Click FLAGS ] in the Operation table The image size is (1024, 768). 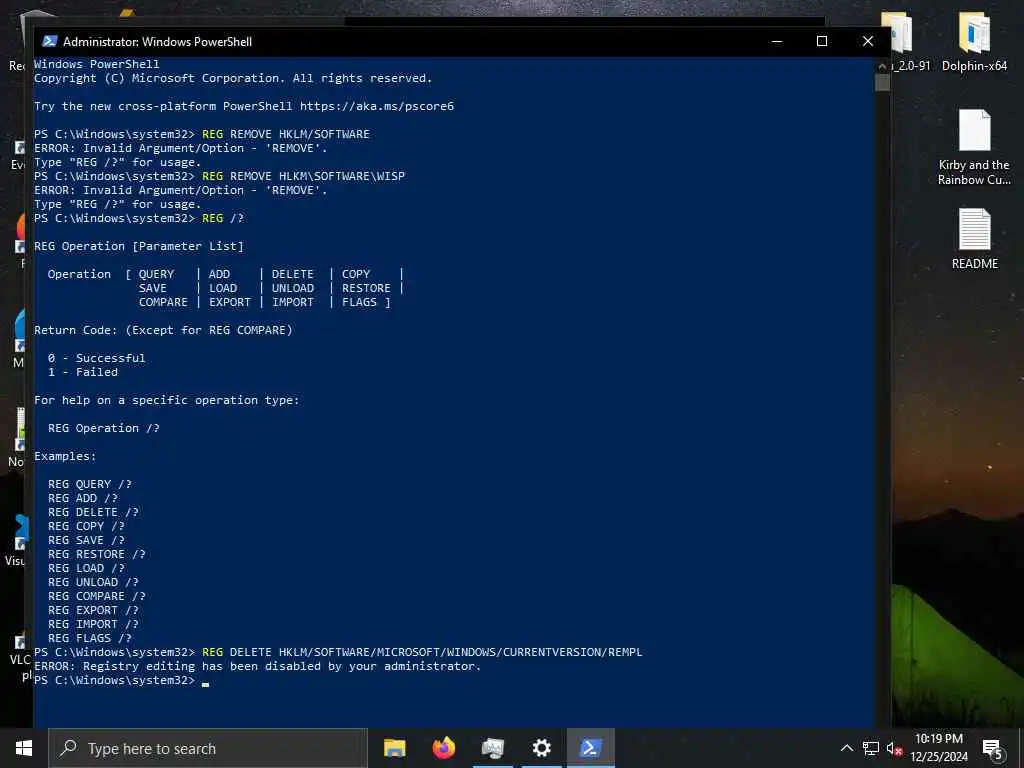coord(366,302)
